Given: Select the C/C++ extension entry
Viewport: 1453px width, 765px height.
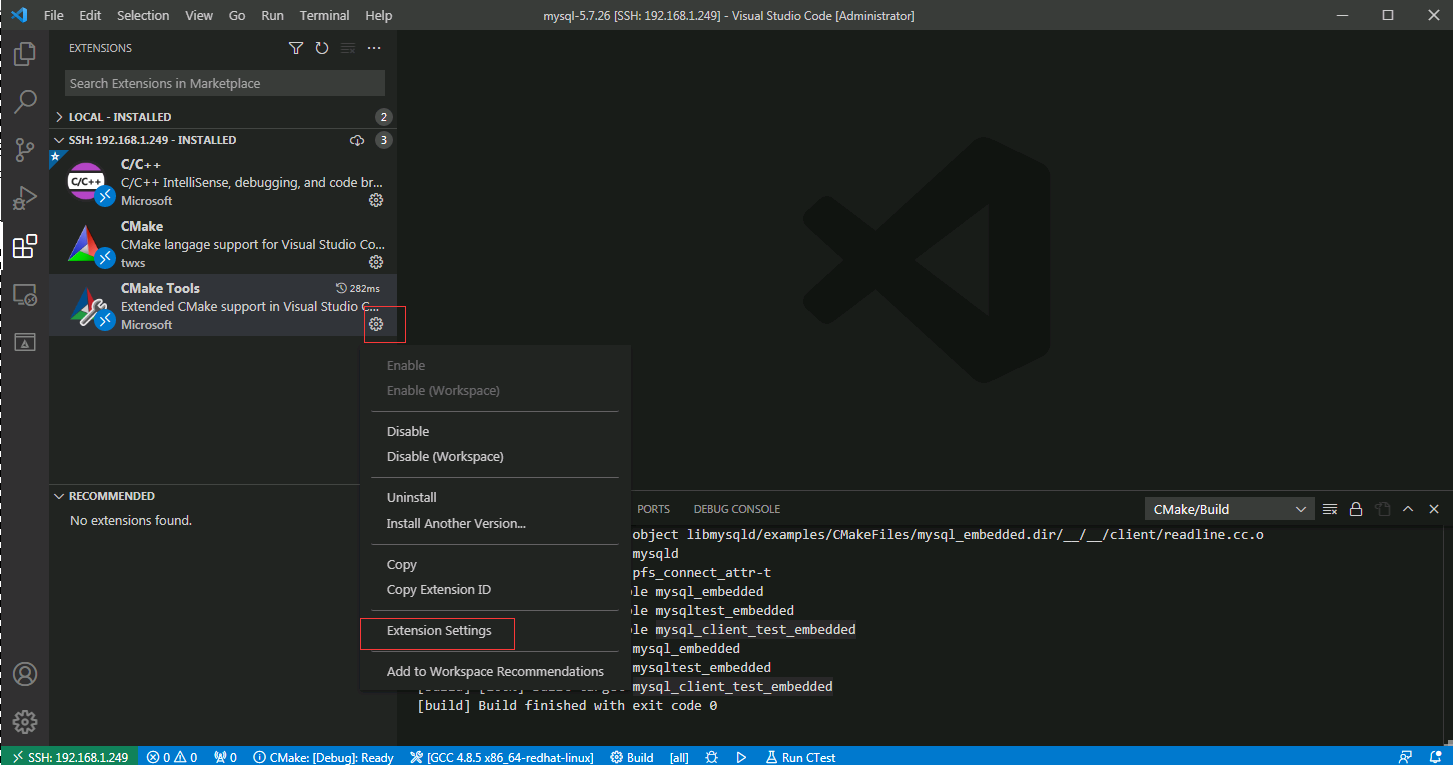Looking at the screenshot, I should [223, 182].
